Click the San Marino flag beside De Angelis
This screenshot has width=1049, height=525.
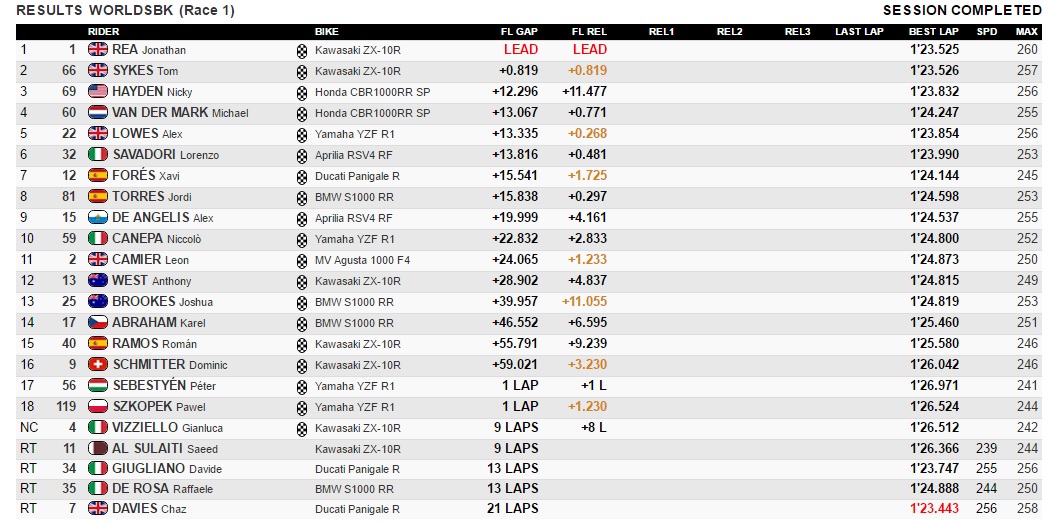coord(98,217)
